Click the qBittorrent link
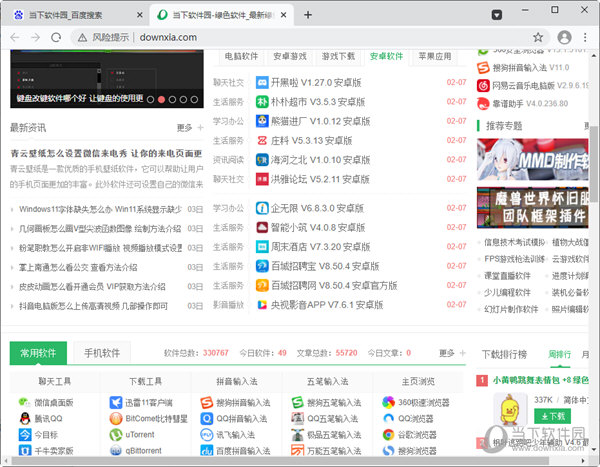600x467 pixels. click(143, 451)
